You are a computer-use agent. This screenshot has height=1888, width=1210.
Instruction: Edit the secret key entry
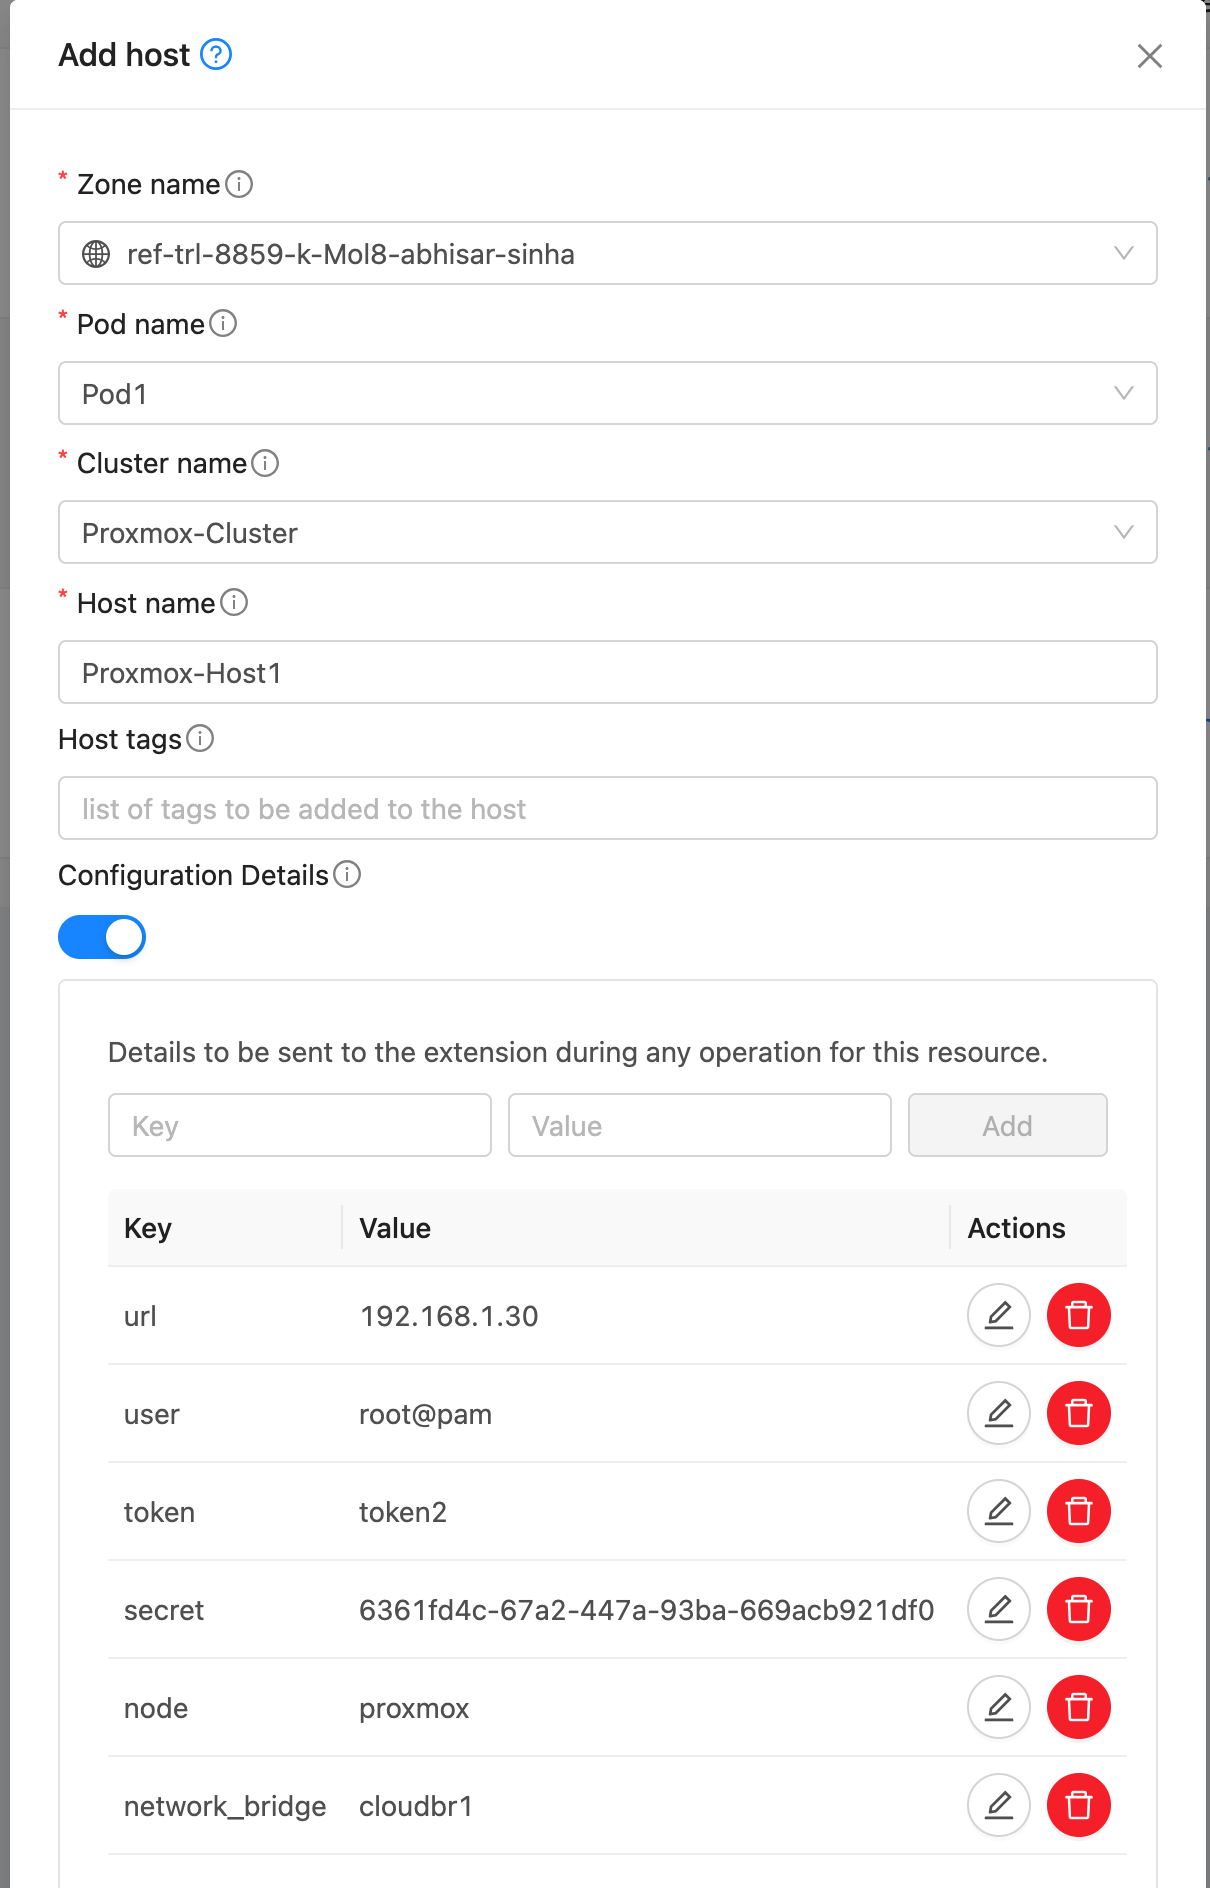(998, 1609)
